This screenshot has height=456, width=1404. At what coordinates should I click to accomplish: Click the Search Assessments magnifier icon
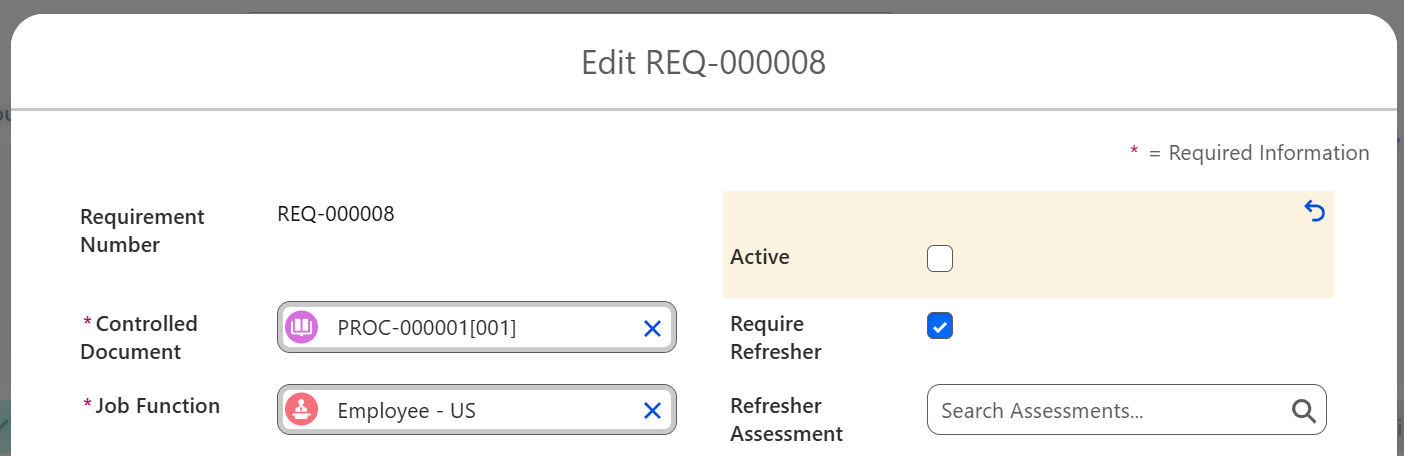point(1303,410)
